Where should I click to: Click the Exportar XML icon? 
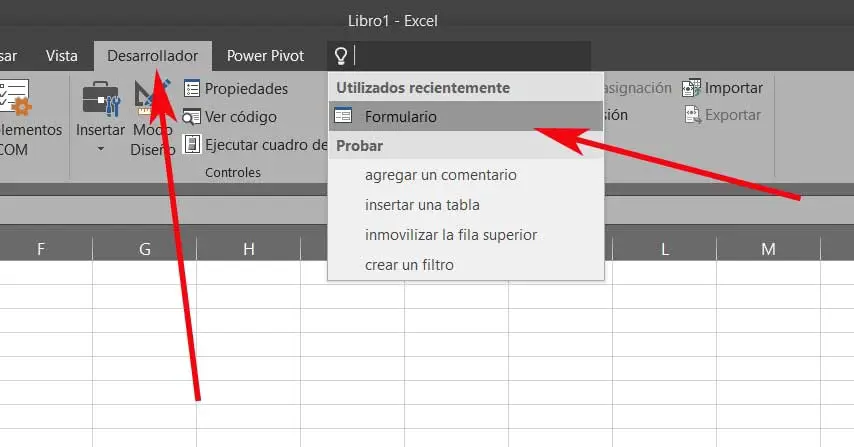[693, 115]
